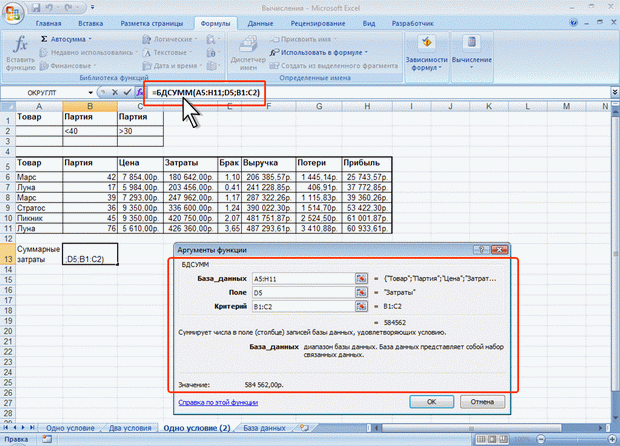Select the column H header
Screen dimensions: 620x446
367,106
